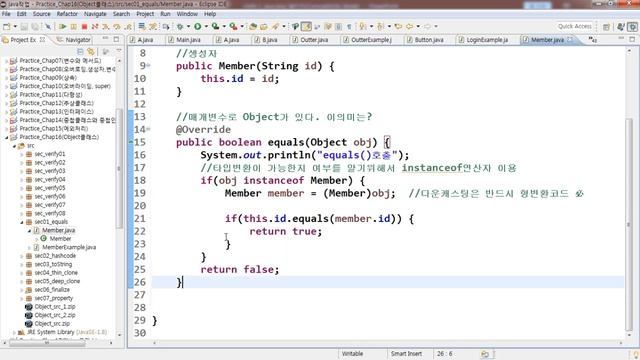Click the red Terminate icon
This screenshot has width=640, height=360.
(x=84, y=27)
